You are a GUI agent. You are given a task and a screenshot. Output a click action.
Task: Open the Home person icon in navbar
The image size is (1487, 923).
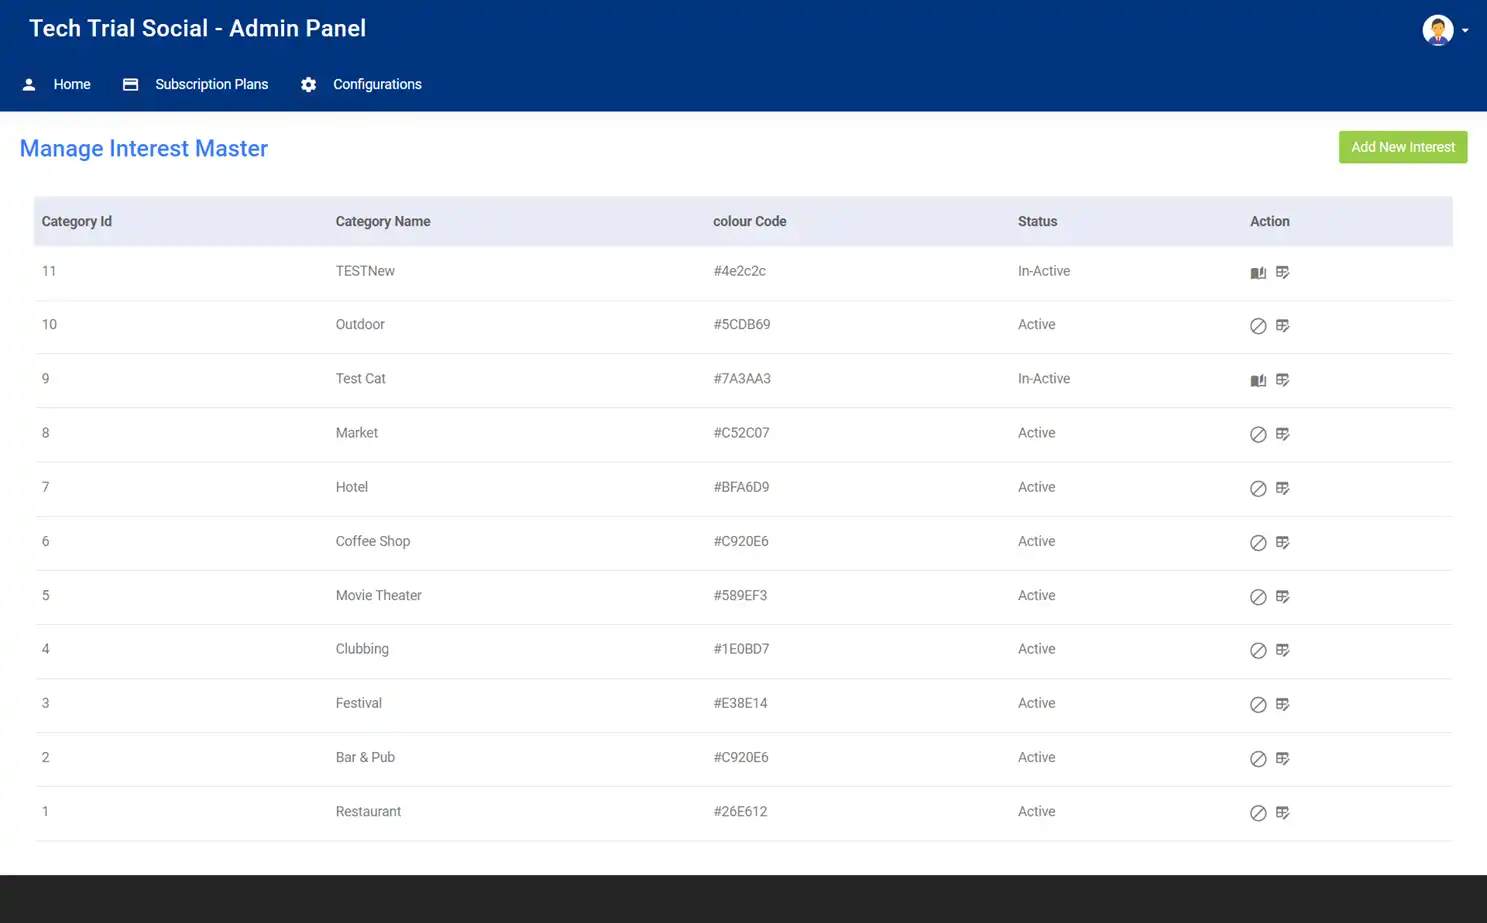tap(29, 84)
